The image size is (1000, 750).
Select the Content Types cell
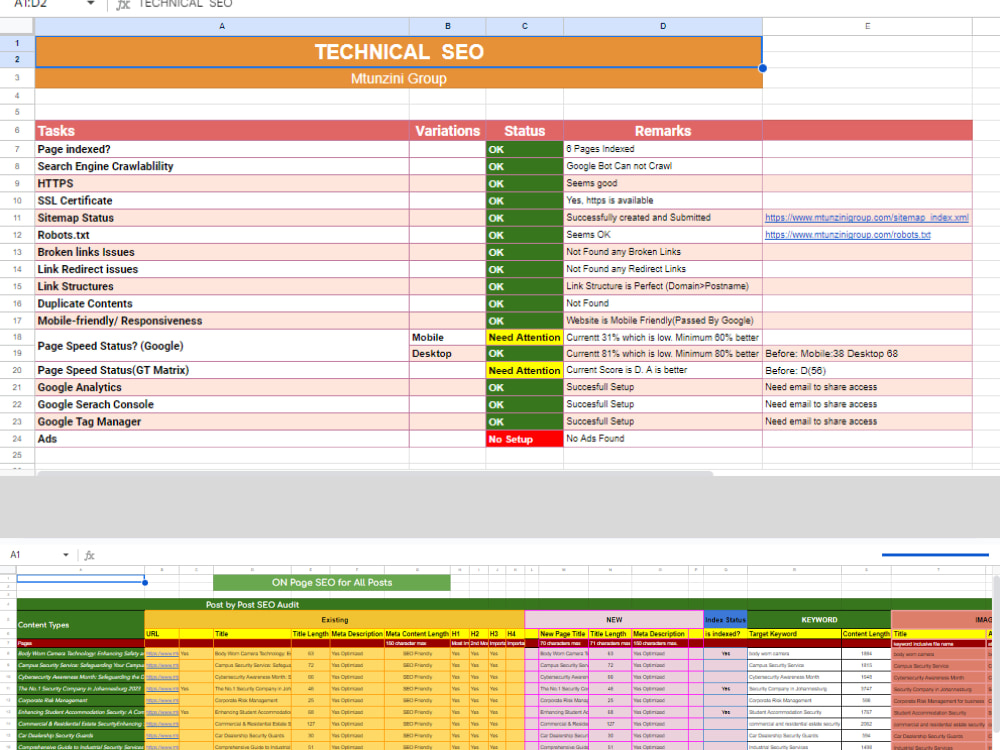[80, 625]
